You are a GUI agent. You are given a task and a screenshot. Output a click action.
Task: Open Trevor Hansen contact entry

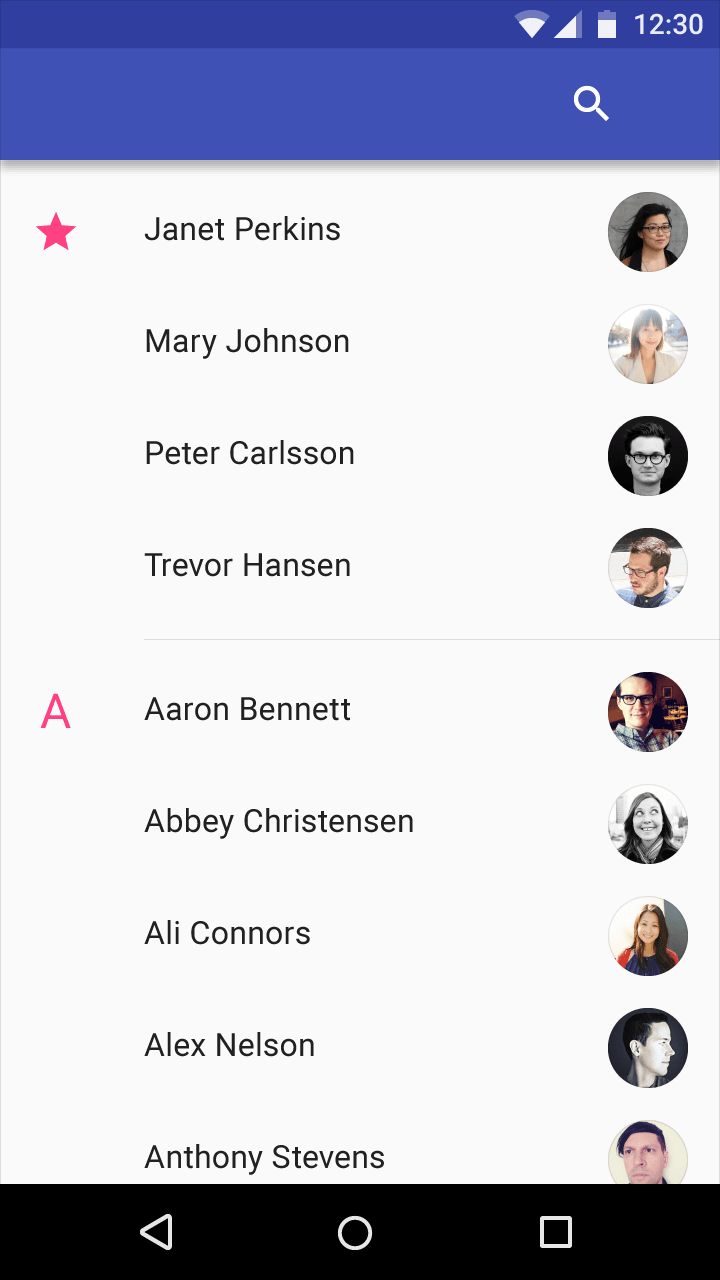point(360,568)
